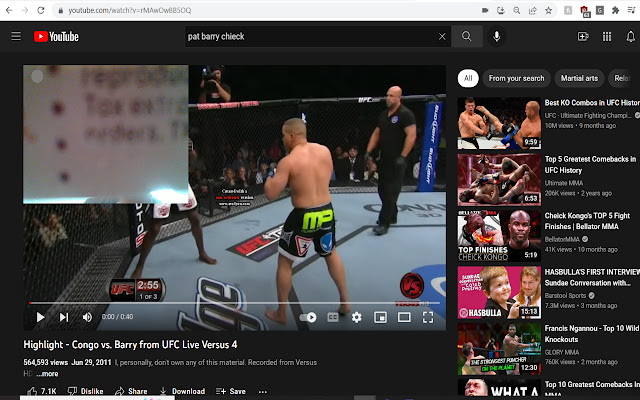
Task: Open notifications bell
Action: tap(631, 37)
